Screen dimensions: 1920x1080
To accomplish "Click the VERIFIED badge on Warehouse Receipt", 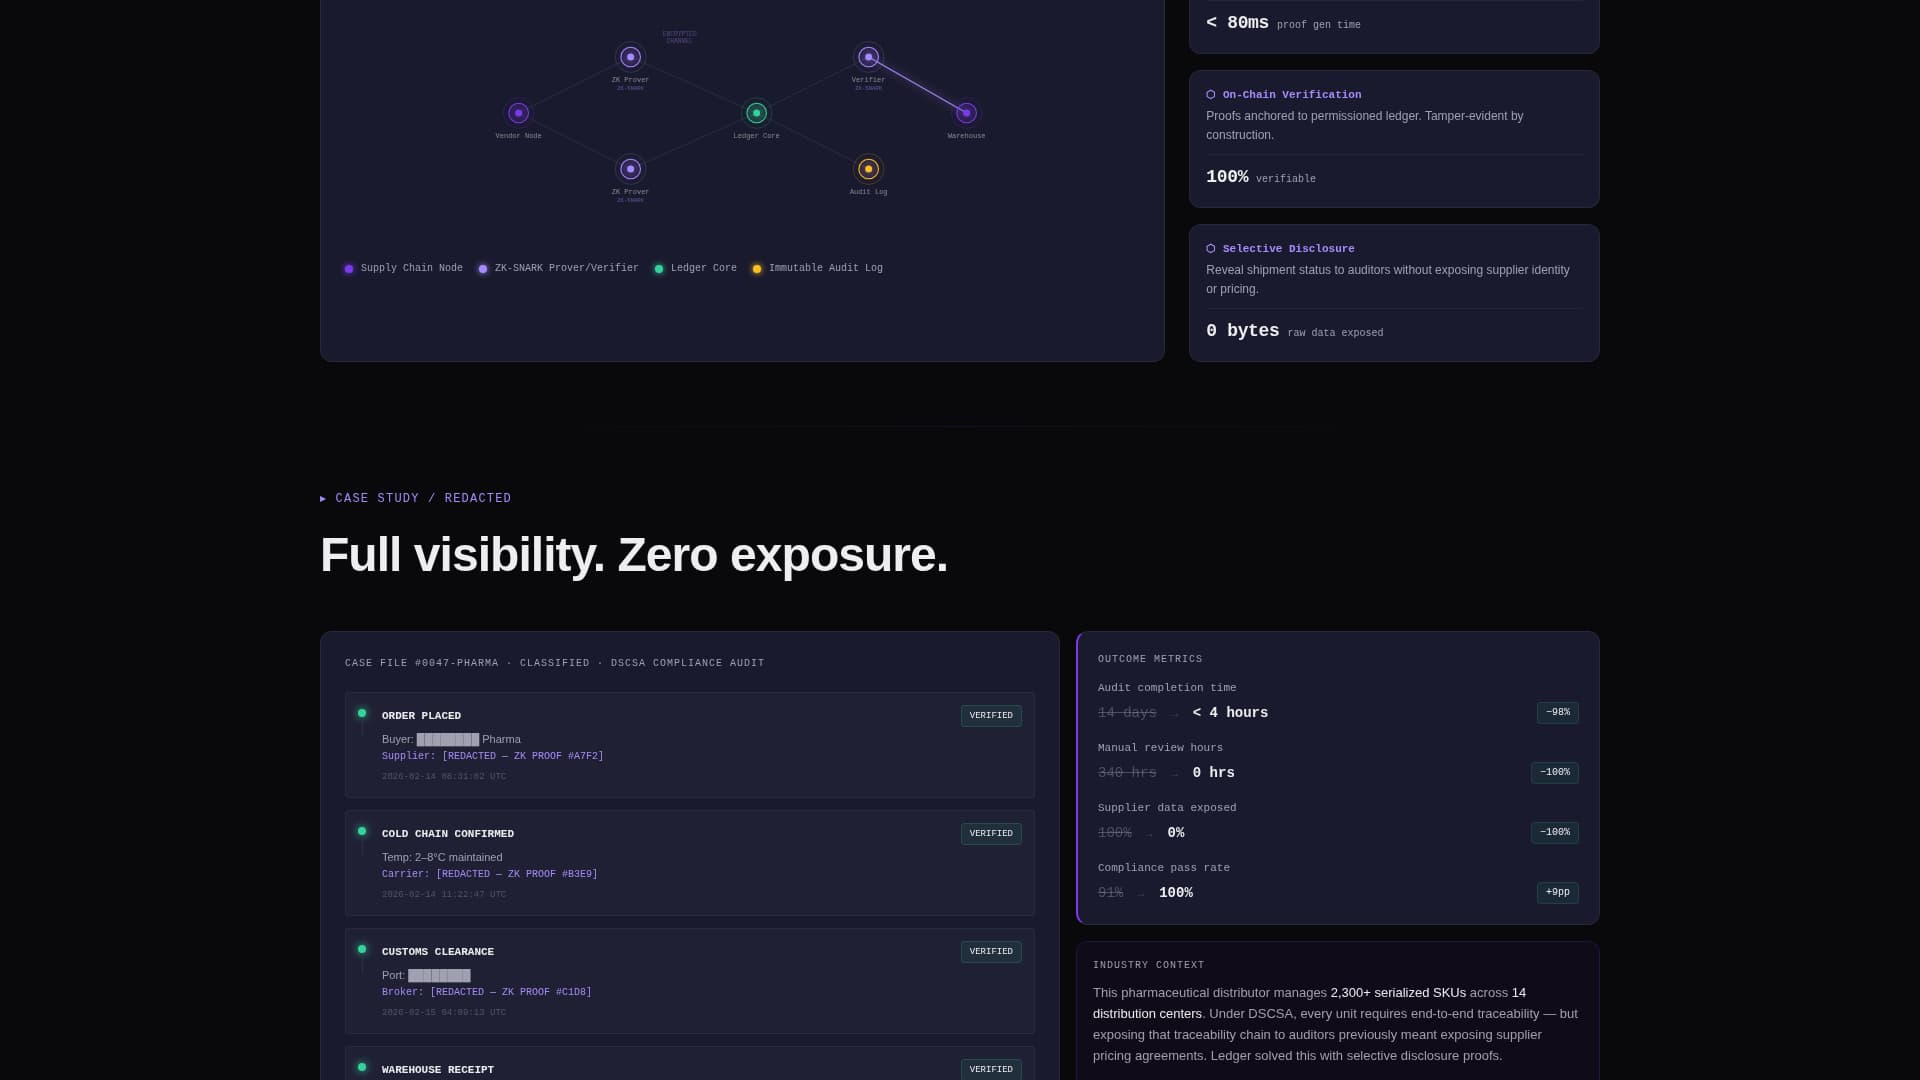I will coord(991,1069).
